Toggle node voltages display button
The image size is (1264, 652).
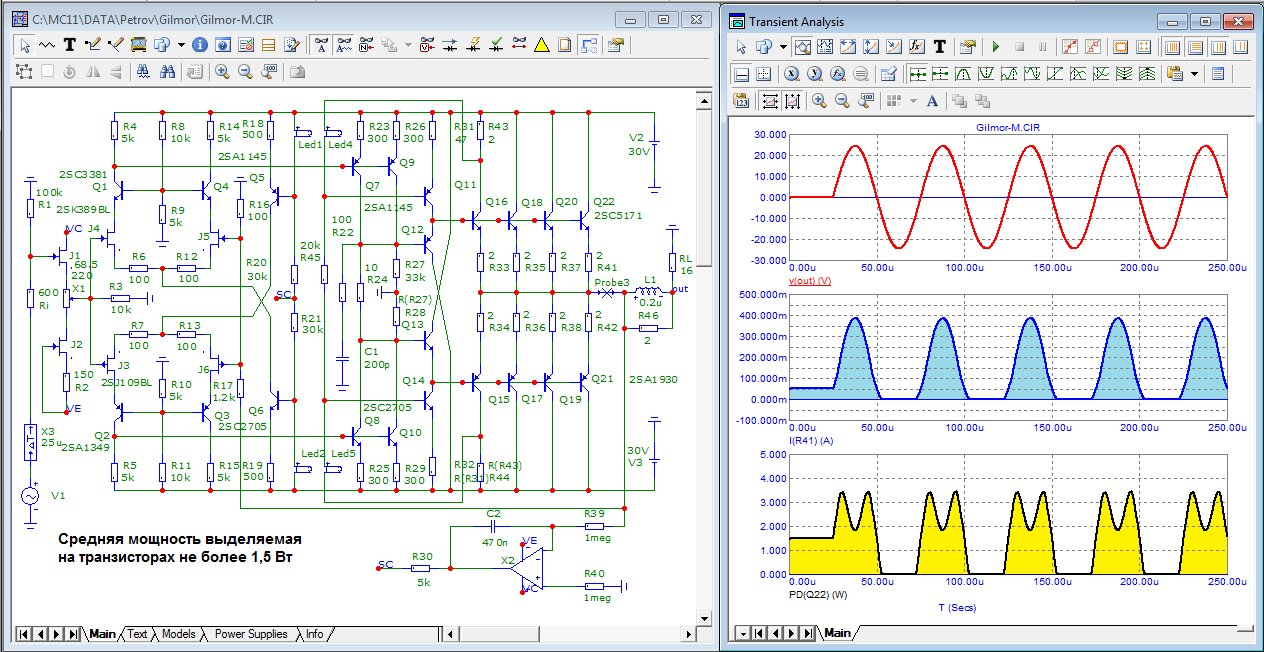(x=427, y=45)
